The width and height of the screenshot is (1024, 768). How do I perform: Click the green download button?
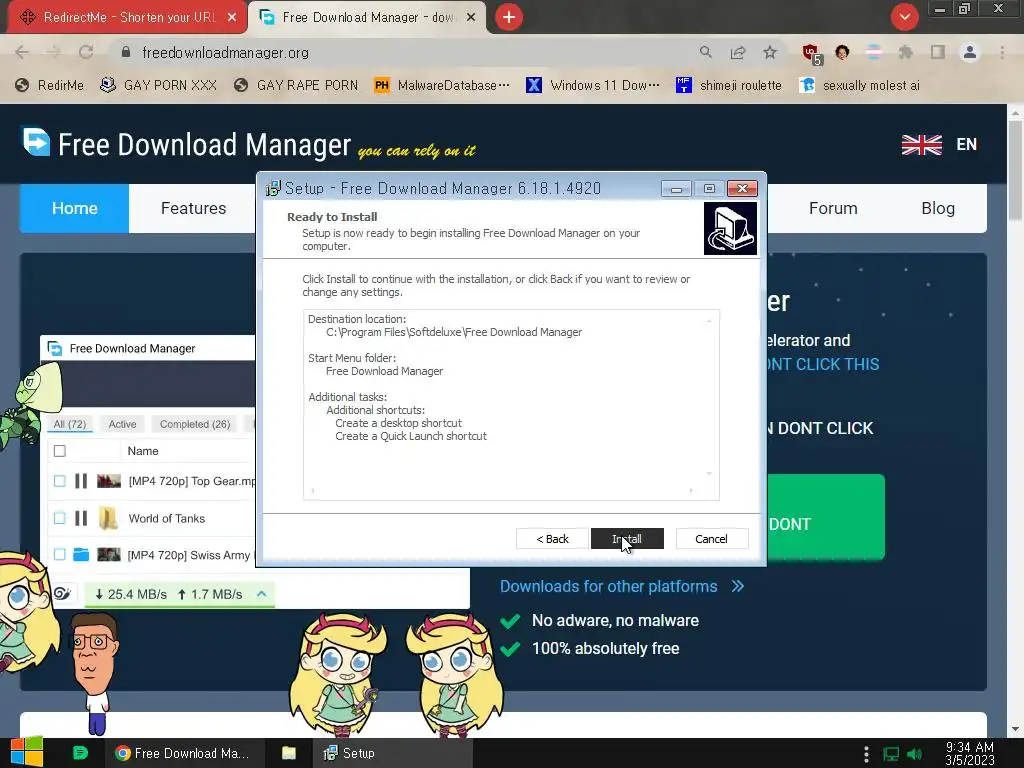coord(825,517)
